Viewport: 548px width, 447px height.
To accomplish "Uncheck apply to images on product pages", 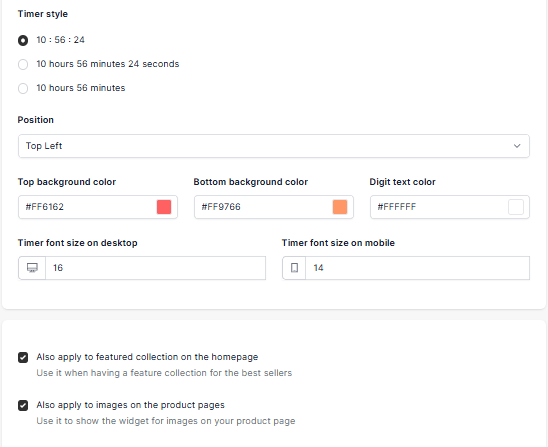I will pyautogui.click(x=23, y=405).
